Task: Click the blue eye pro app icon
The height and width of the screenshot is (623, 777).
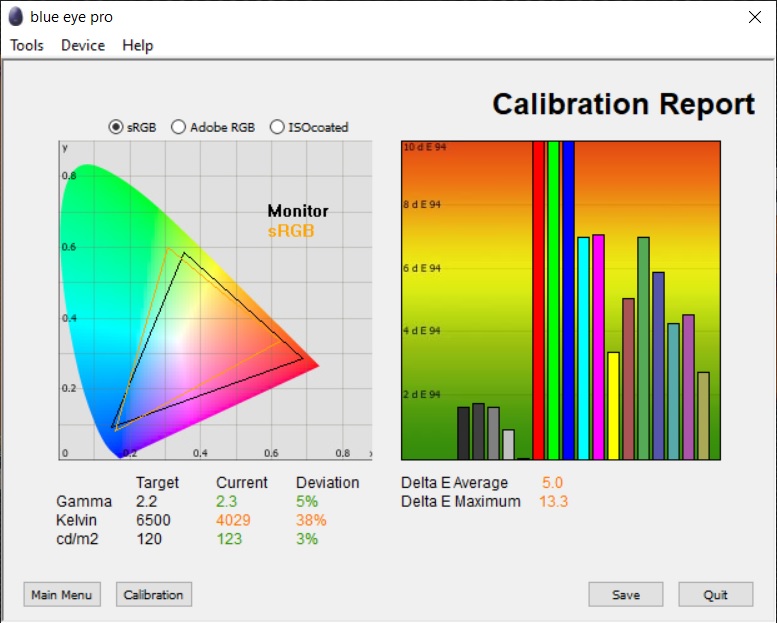Action: click(16, 17)
